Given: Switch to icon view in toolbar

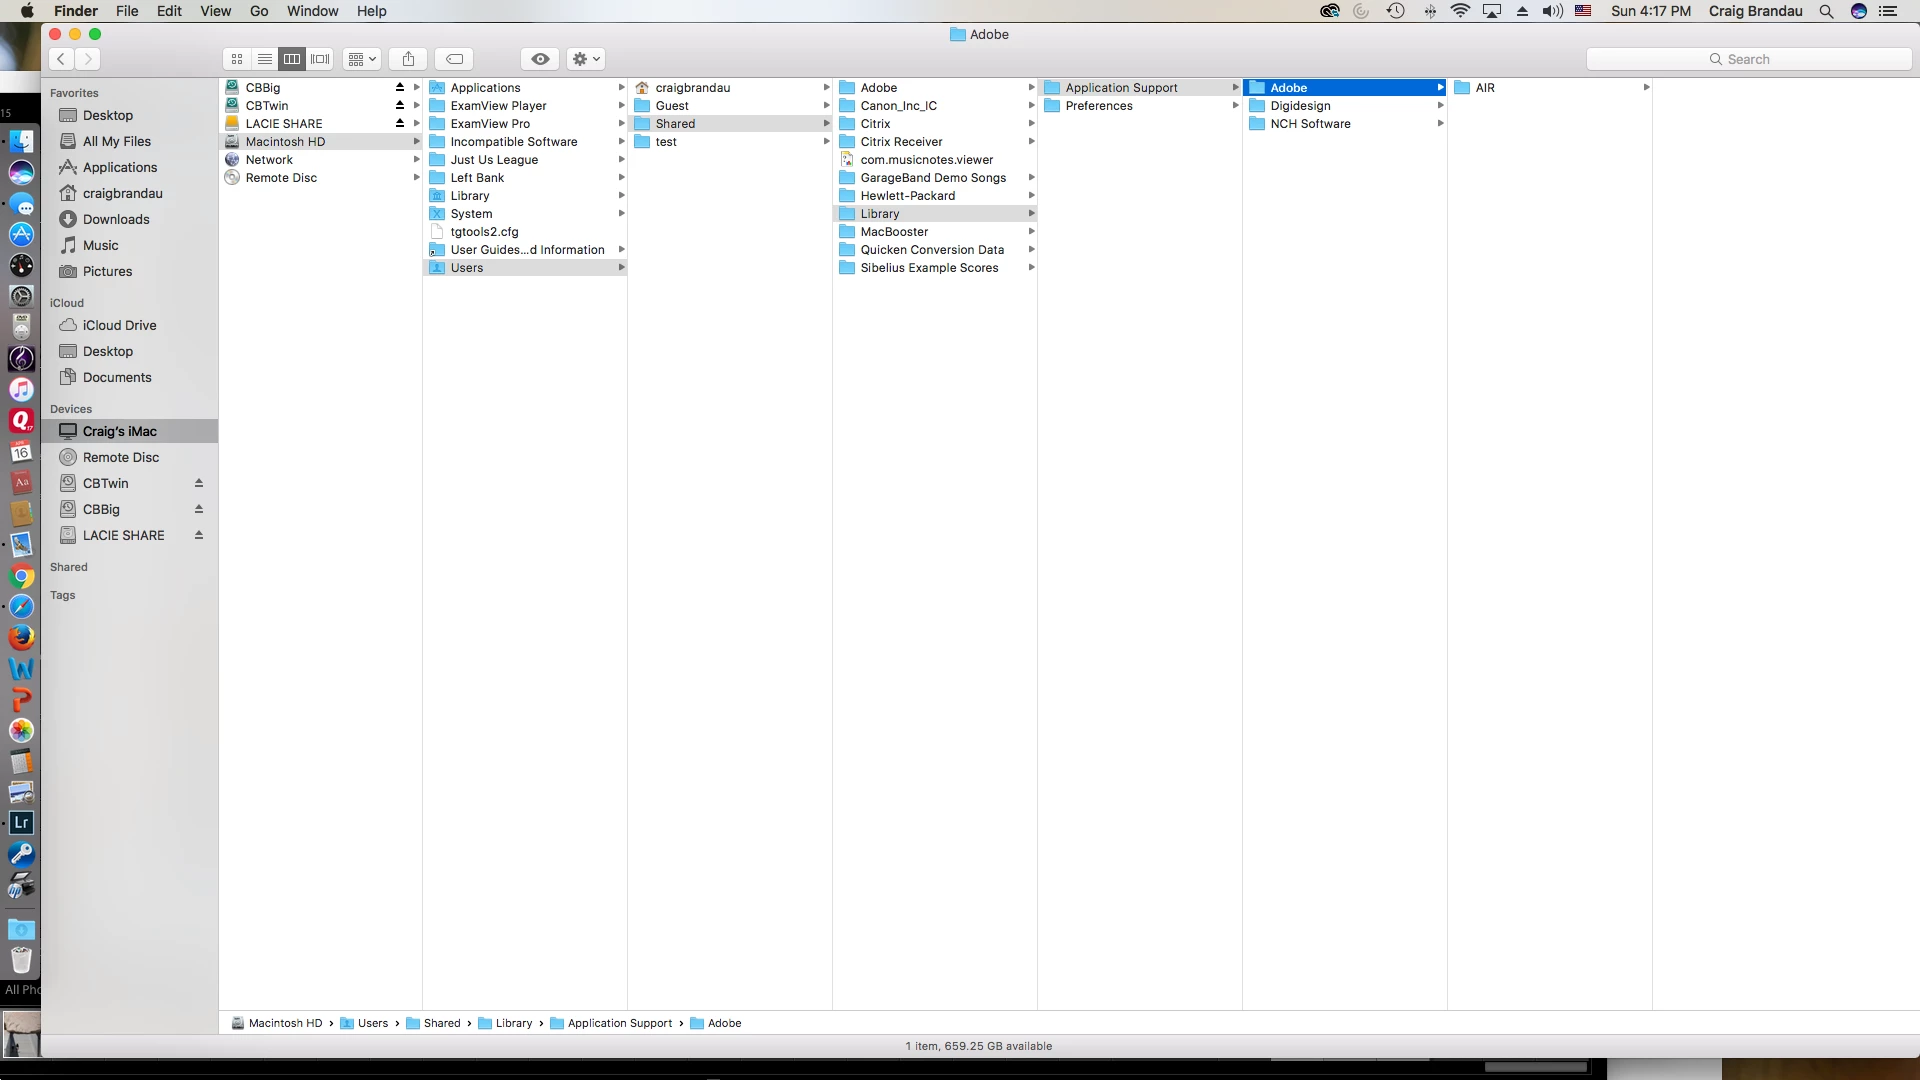Looking at the screenshot, I should [x=237, y=59].
